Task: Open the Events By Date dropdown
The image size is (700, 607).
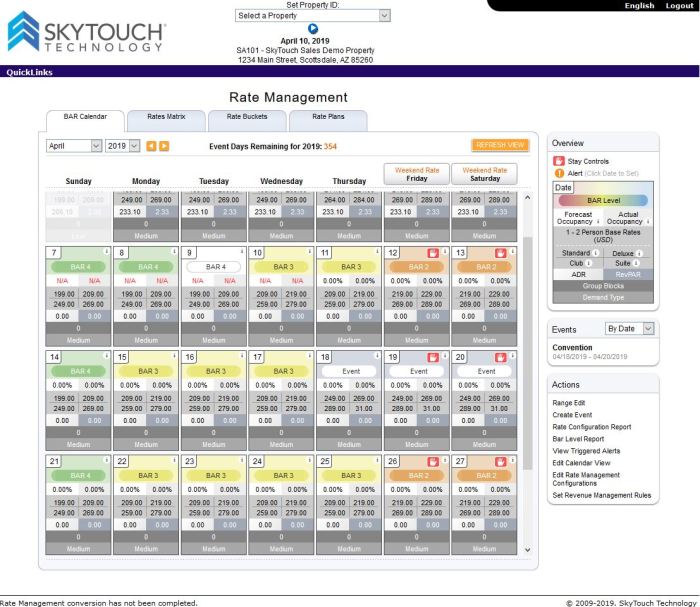Action: click(x=629, y=329)
